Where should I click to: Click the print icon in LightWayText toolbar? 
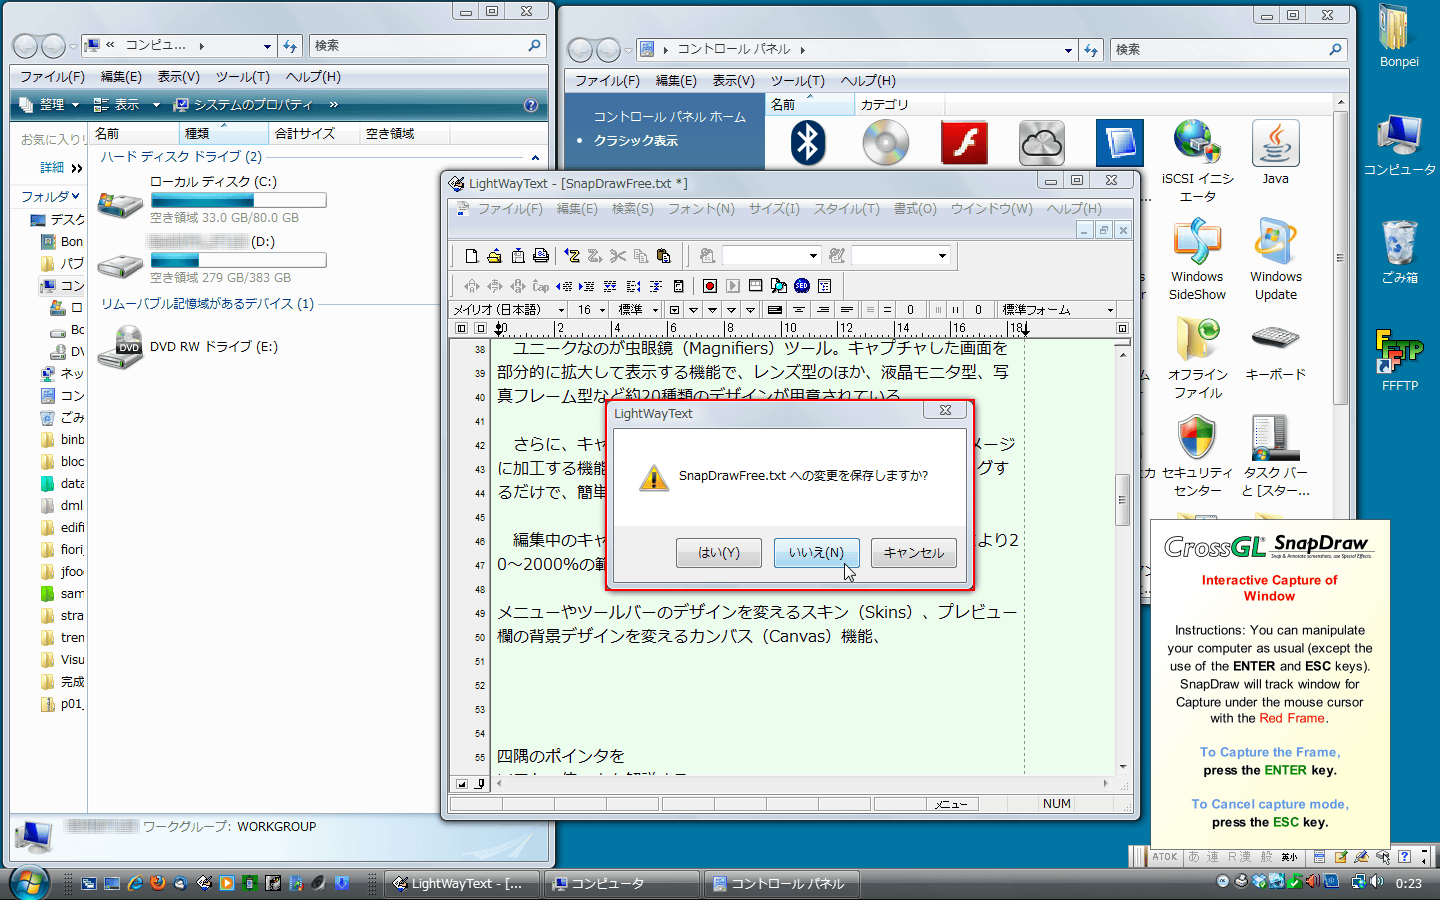point(541,256)
